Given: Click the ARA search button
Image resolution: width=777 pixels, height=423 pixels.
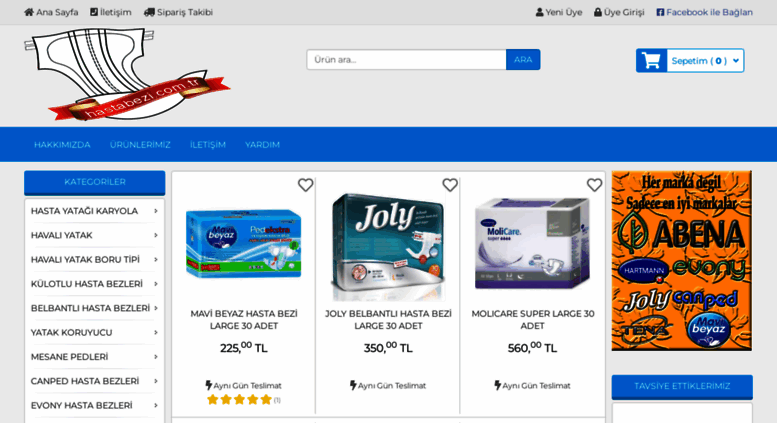Looking at the screenshot, I should tap(523, 59).
